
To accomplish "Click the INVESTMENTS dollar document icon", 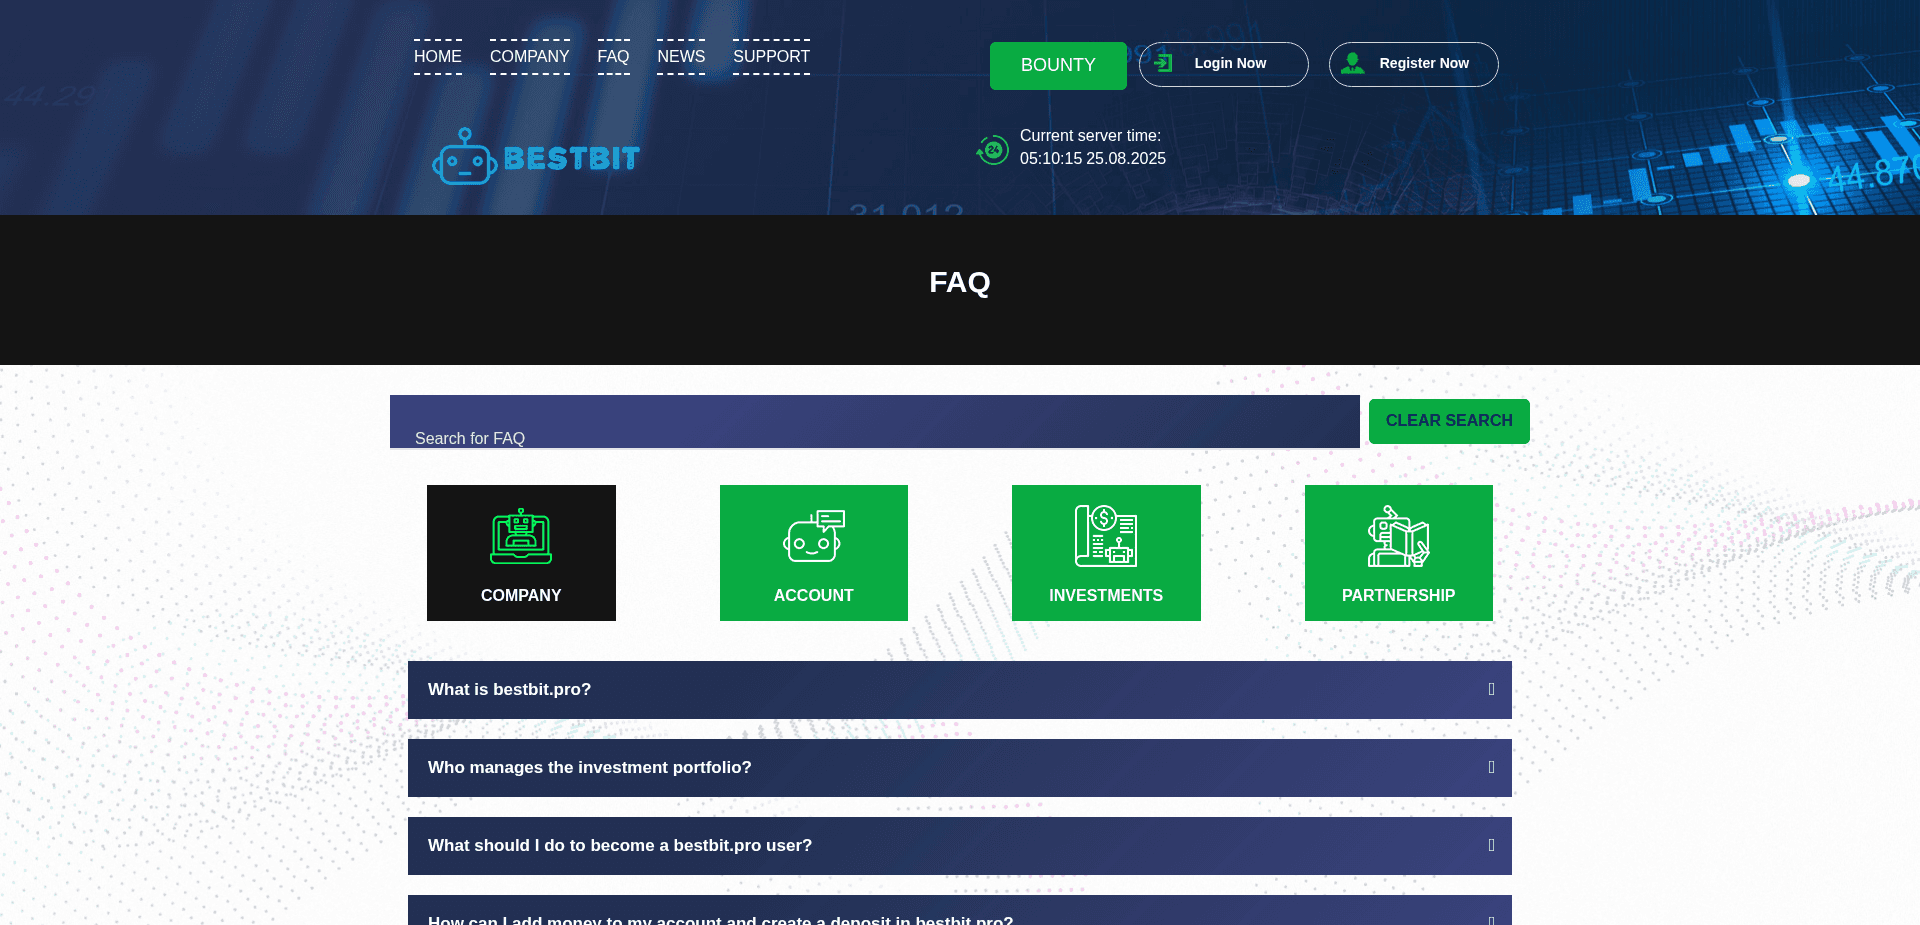I will [1105, 537].
